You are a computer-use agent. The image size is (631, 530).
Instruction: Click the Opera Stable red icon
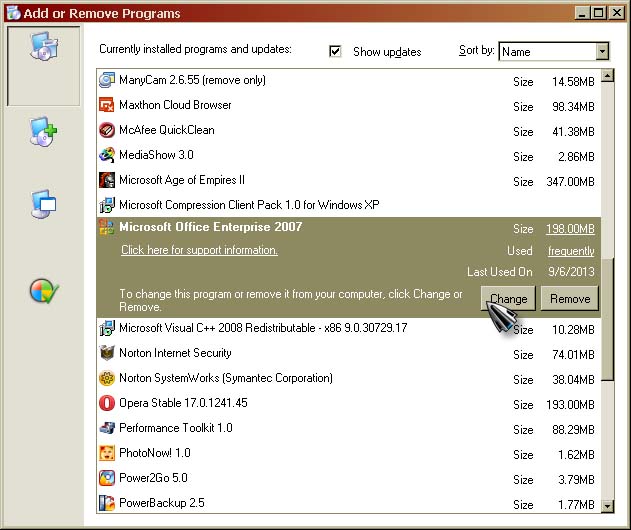click(x=107, y=404)
